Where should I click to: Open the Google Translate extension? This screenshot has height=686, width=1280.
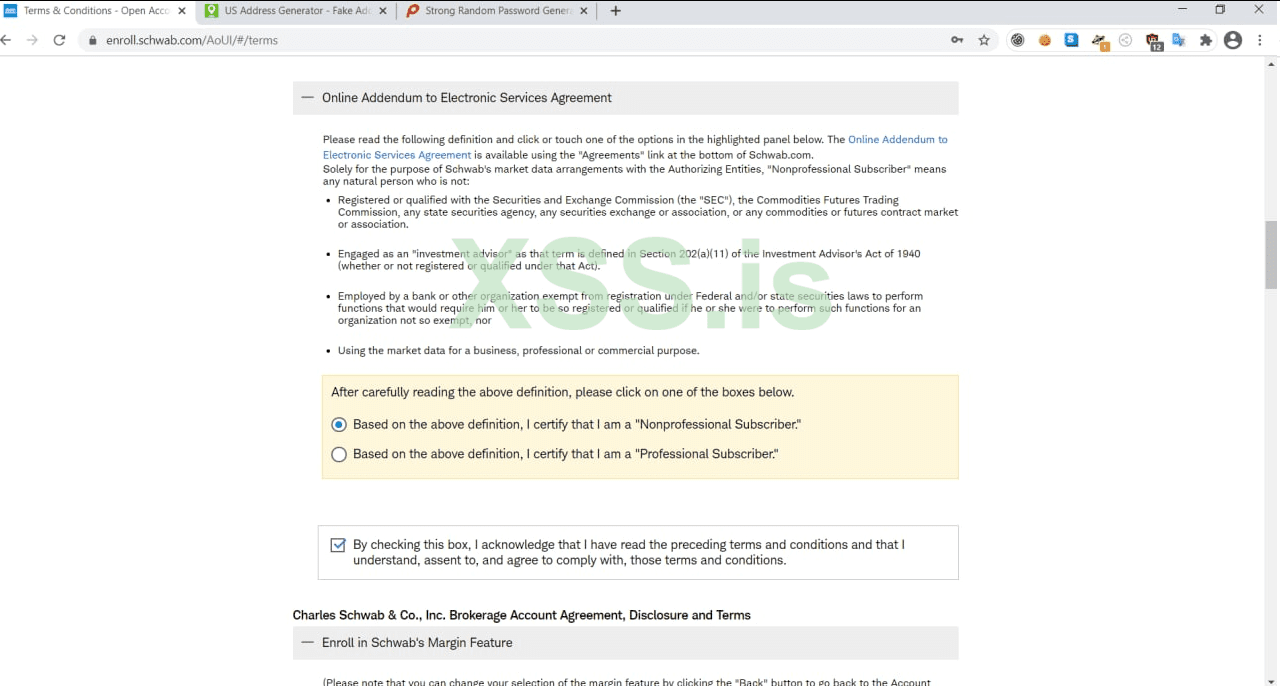pos(1179,40)
